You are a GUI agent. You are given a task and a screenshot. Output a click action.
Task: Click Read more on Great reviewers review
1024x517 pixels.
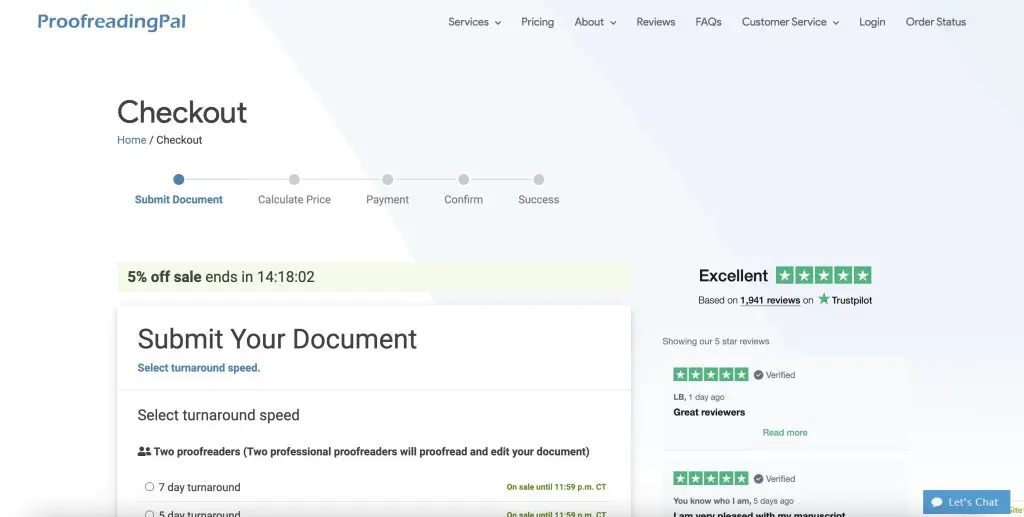[785, 433]
